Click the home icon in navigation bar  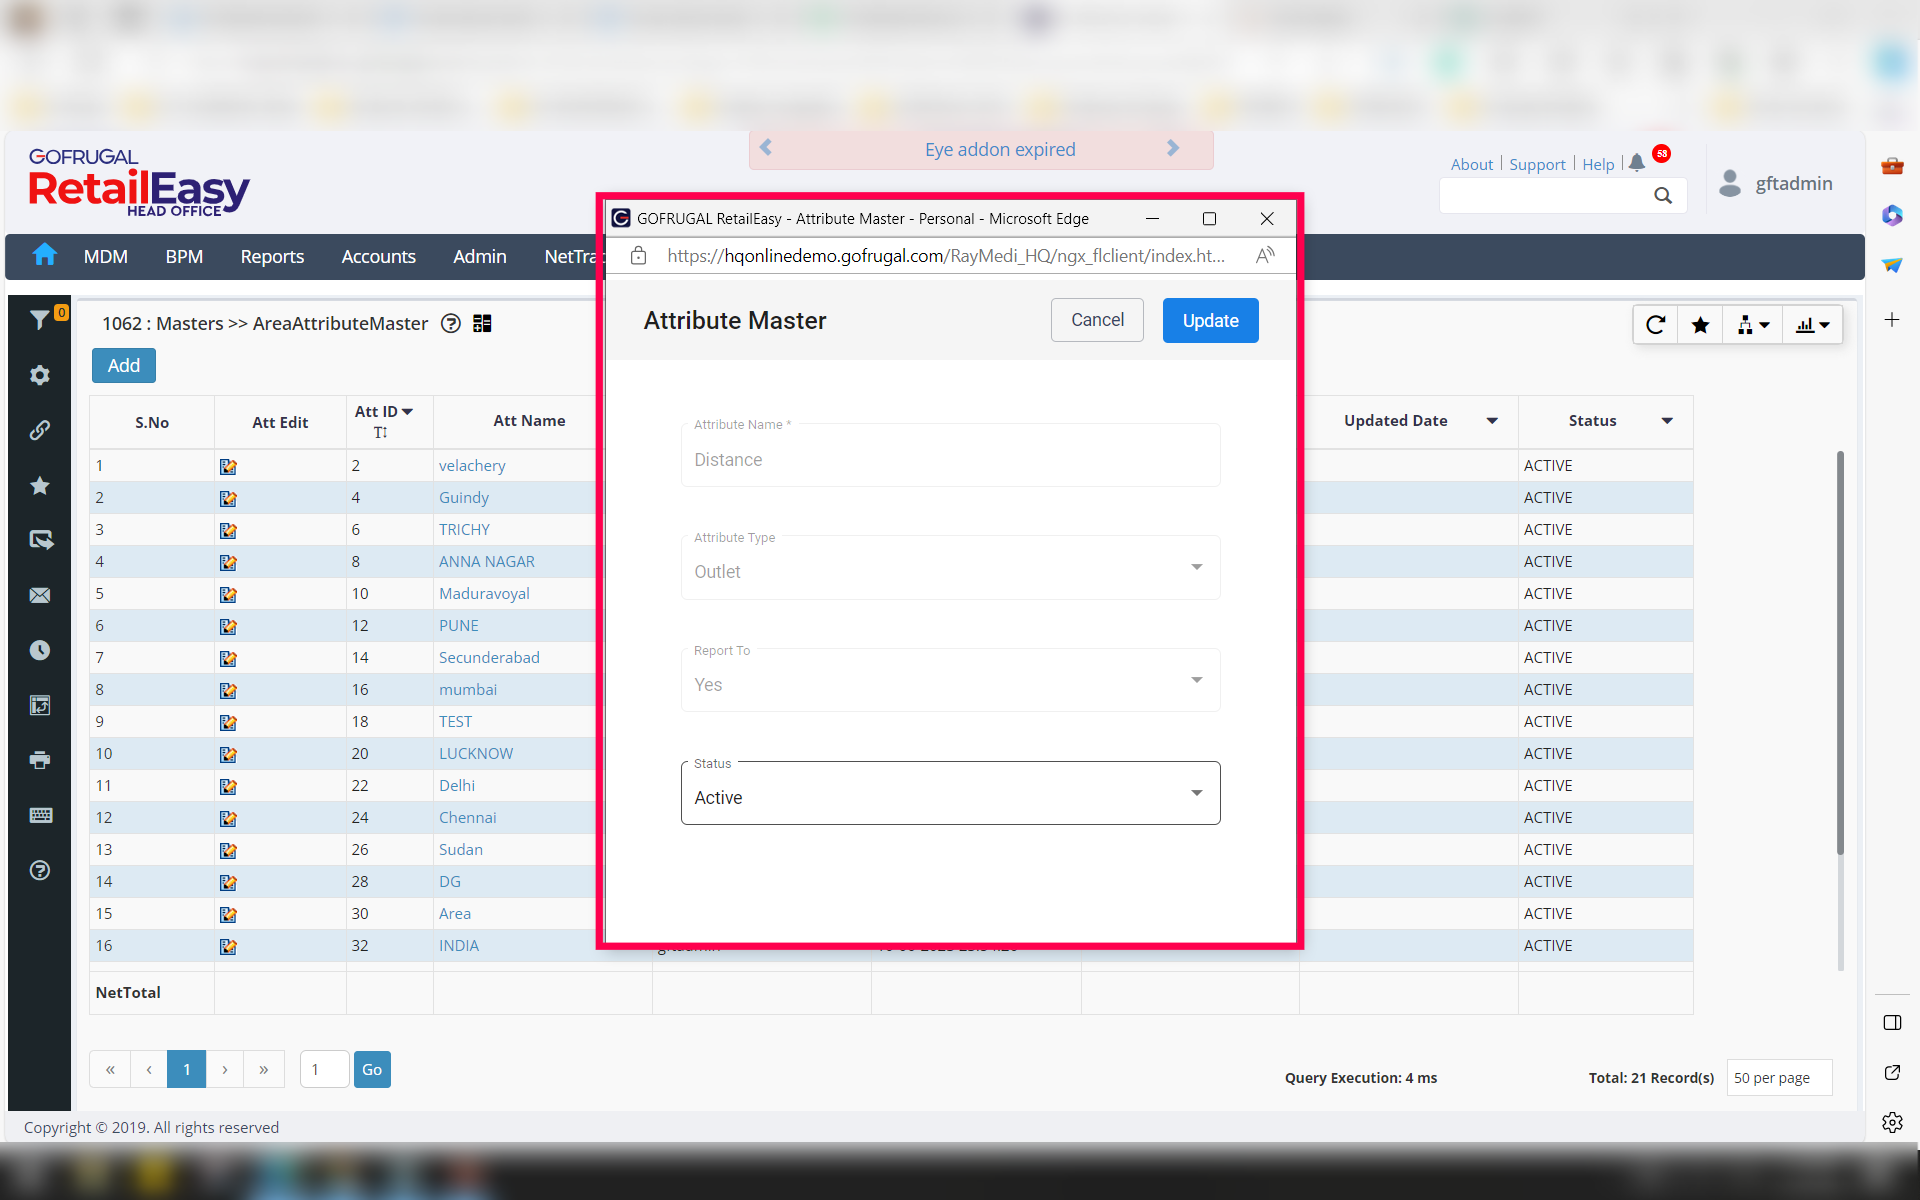[x=44, y=255]
